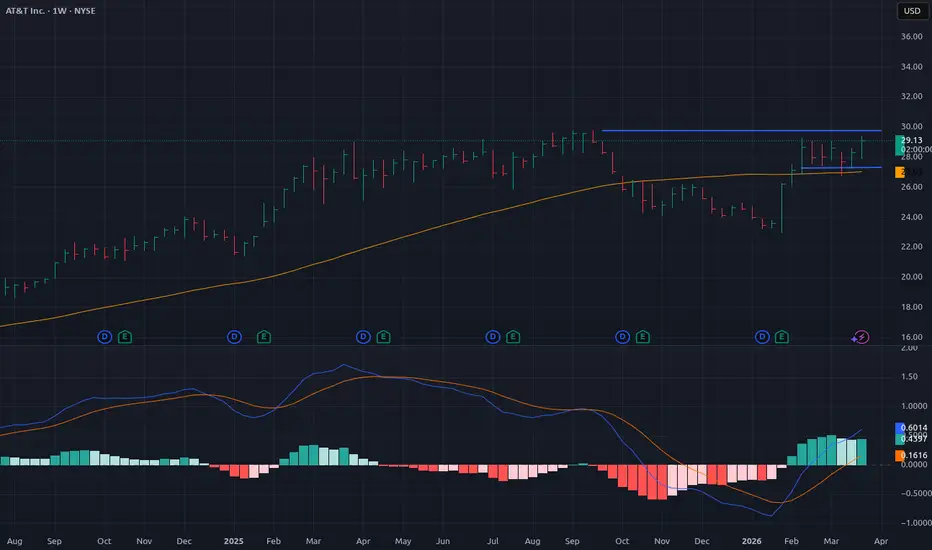Viewport: 932px width, 550px height.
Task: Click the 36.00 price axis label
Action: tap(912, 36)
